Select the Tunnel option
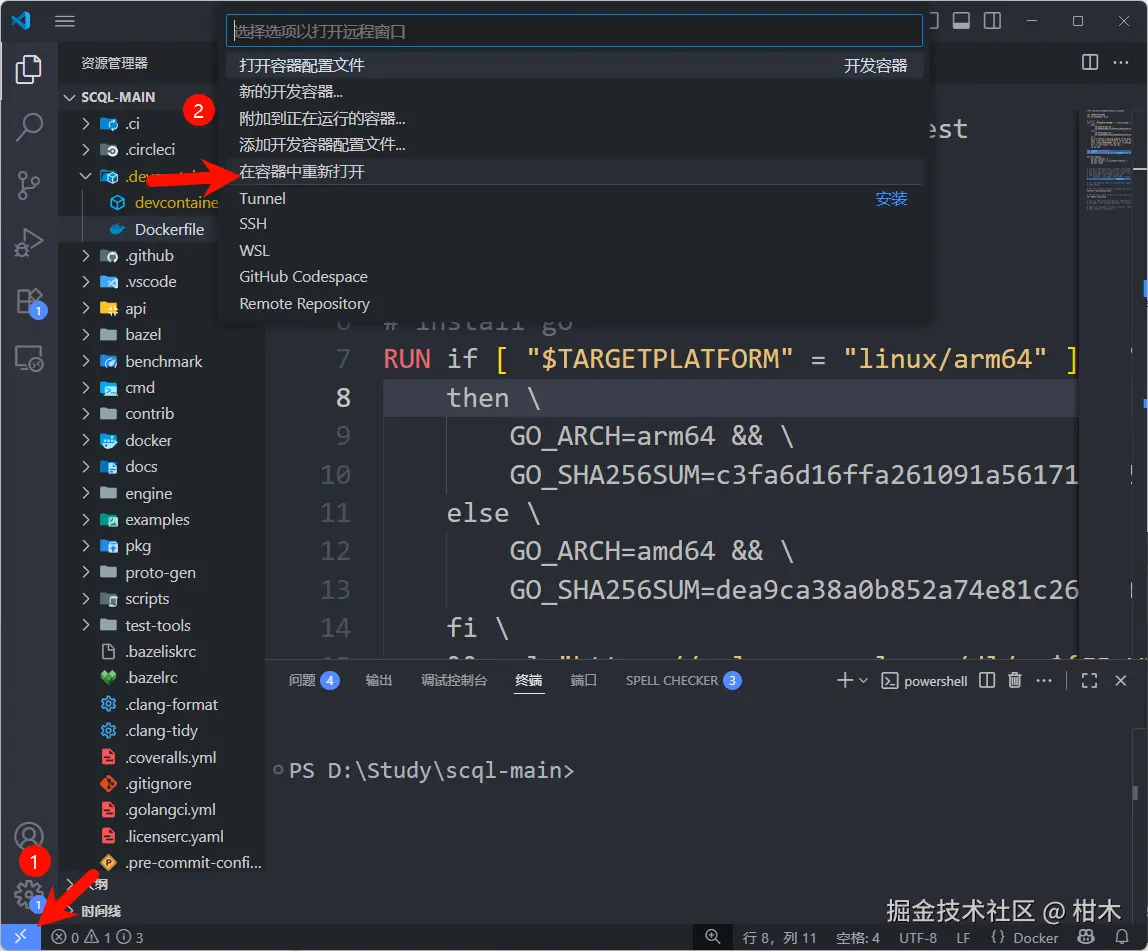This screenshot has height=951, width=1148. [x=574, y=198]
